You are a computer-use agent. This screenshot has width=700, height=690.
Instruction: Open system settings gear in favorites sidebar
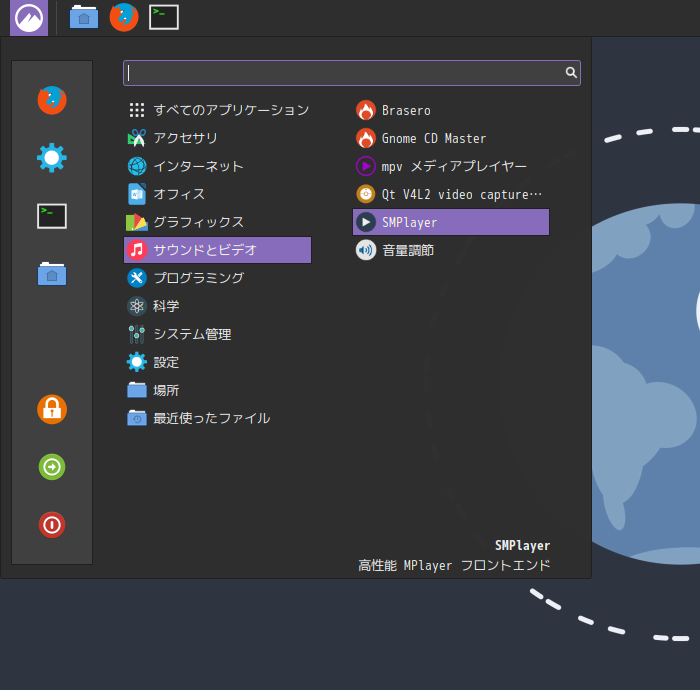click(52, 158)
